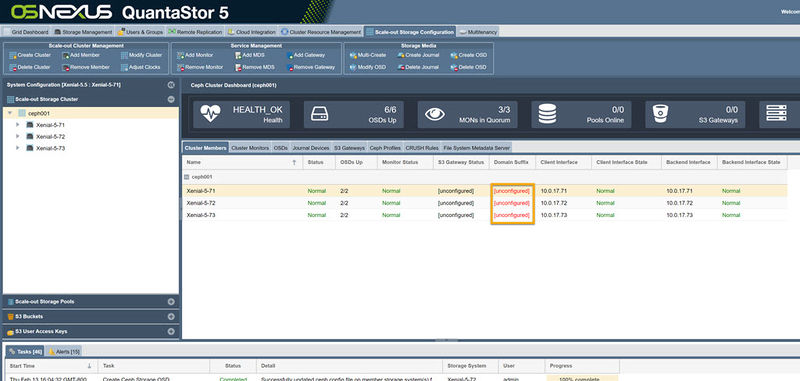Image resolution: width=800 pixels, height=381 pixels.
Task: Open the OSDs tab
Action: [281, 147]
